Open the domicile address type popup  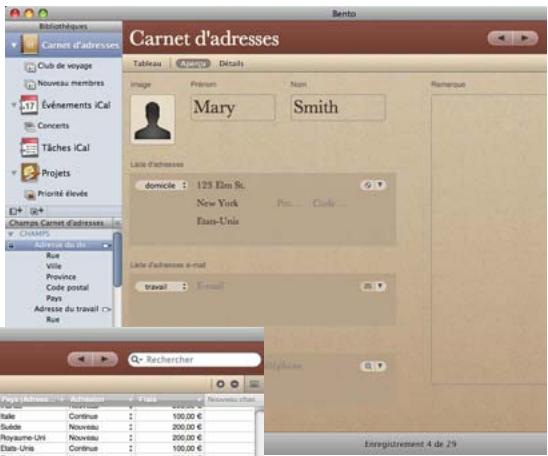(x=162, y=185)
